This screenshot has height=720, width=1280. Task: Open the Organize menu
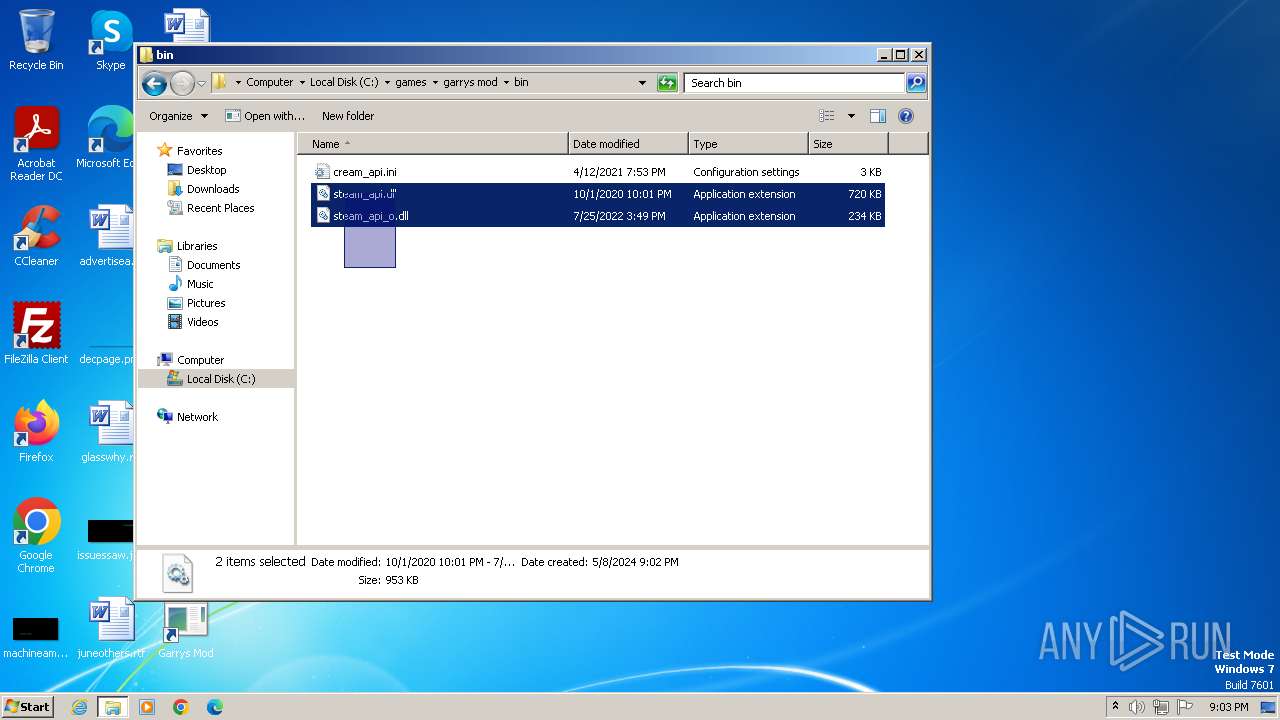[x=178, y=116]
